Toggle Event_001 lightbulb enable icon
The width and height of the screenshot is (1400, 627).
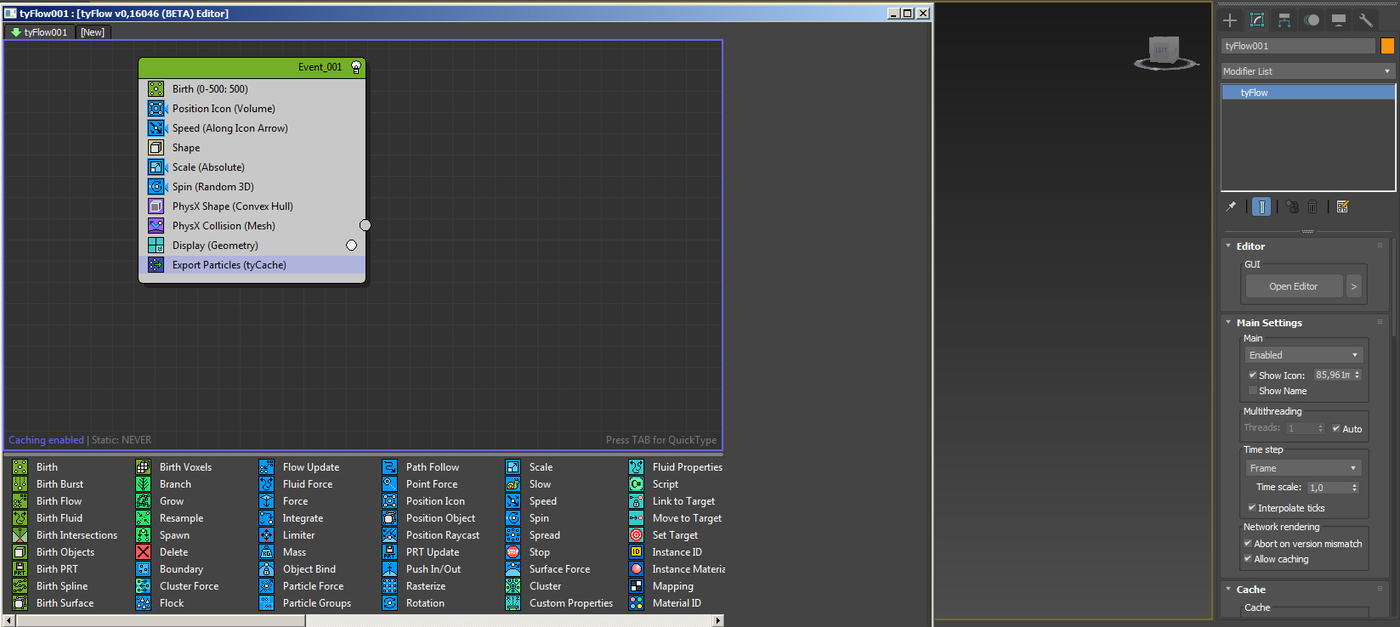(x=355, y=67)
